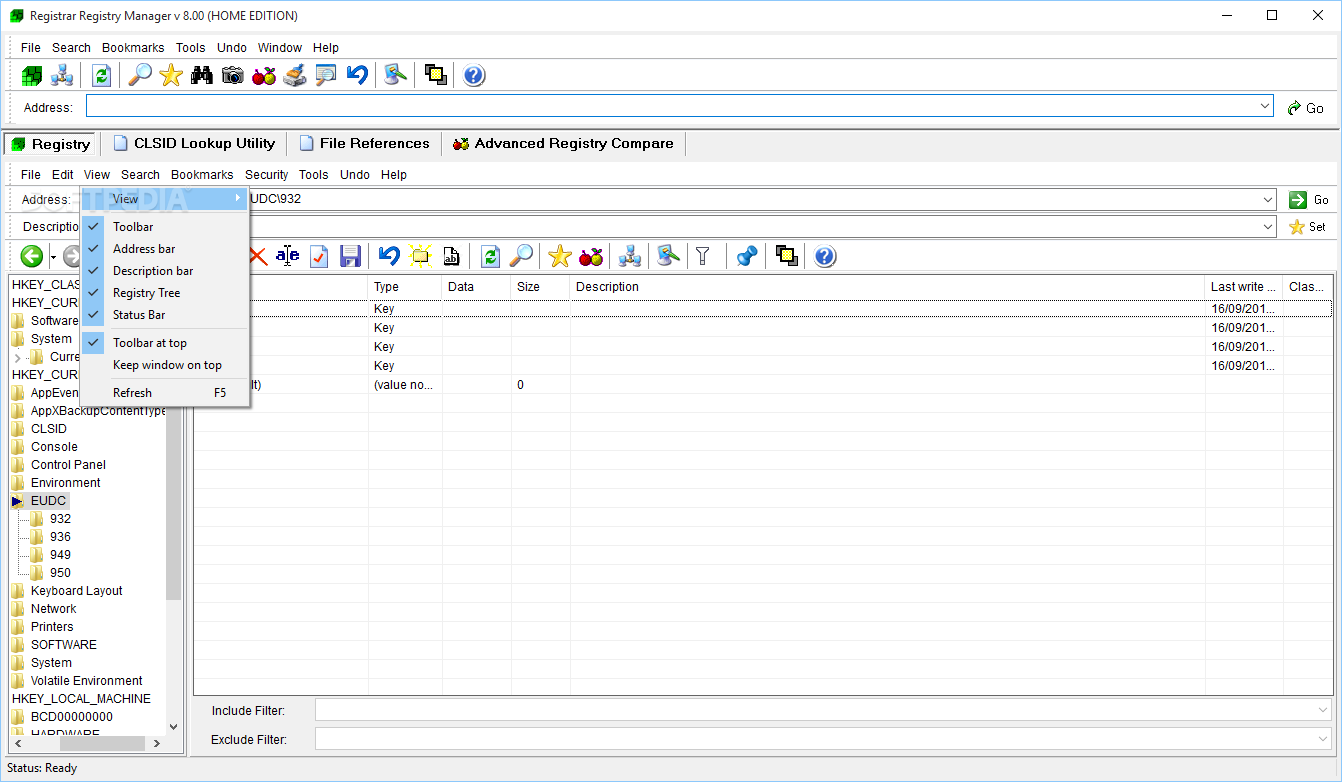The width and height of the screenshot is (1342, 782).
Task: Click the floppy disk save icon
Action: pos(350,257)
